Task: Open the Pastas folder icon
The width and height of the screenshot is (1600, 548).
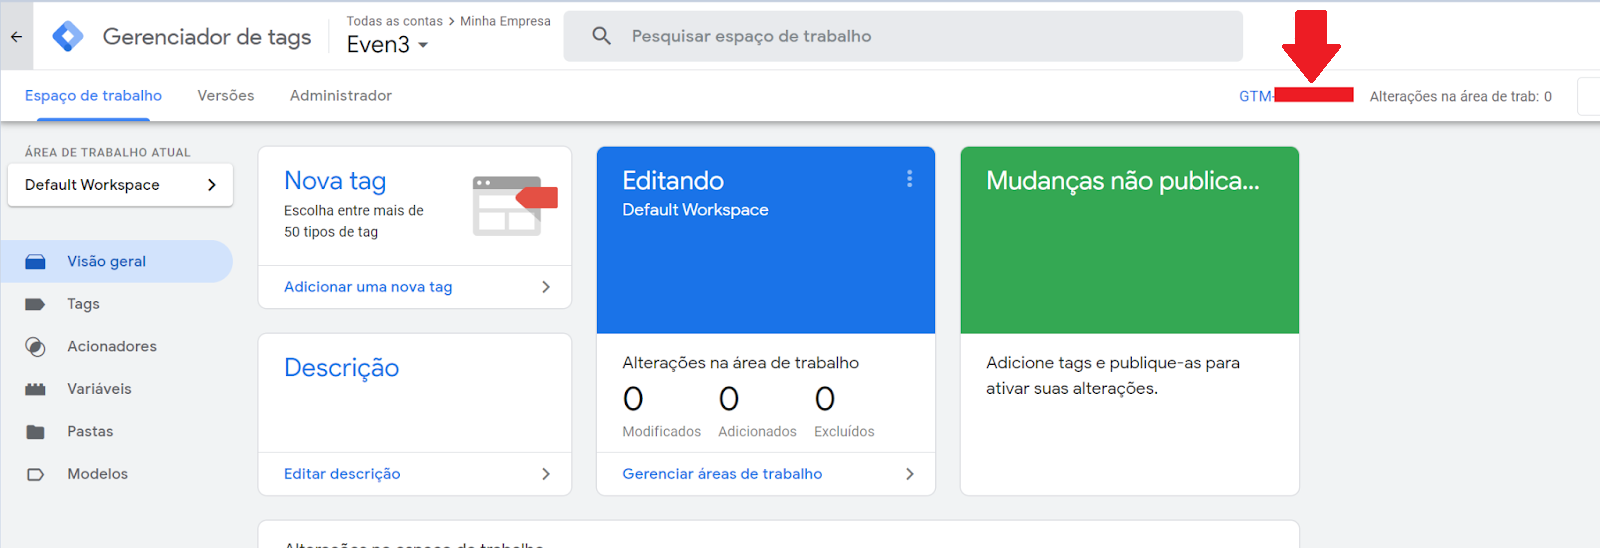Action: (x=35, y=432)
